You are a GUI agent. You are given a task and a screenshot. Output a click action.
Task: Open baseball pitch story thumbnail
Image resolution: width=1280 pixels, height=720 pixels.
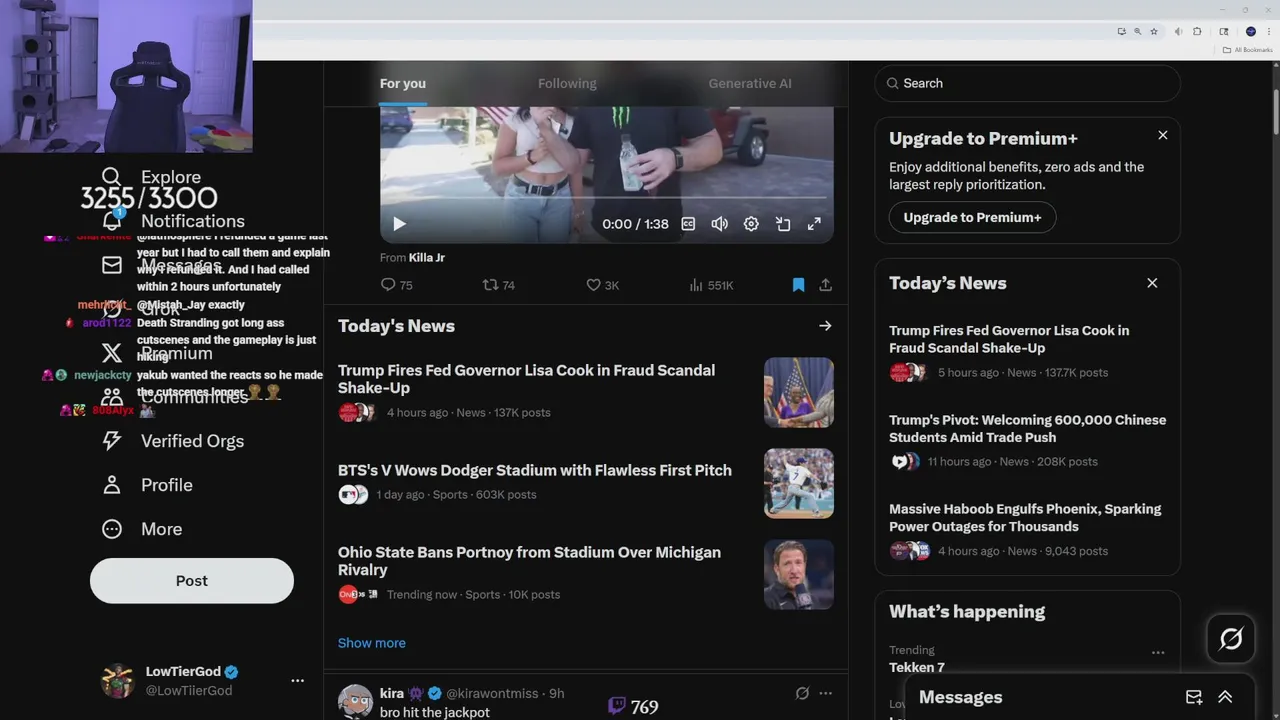pos(799,483)
